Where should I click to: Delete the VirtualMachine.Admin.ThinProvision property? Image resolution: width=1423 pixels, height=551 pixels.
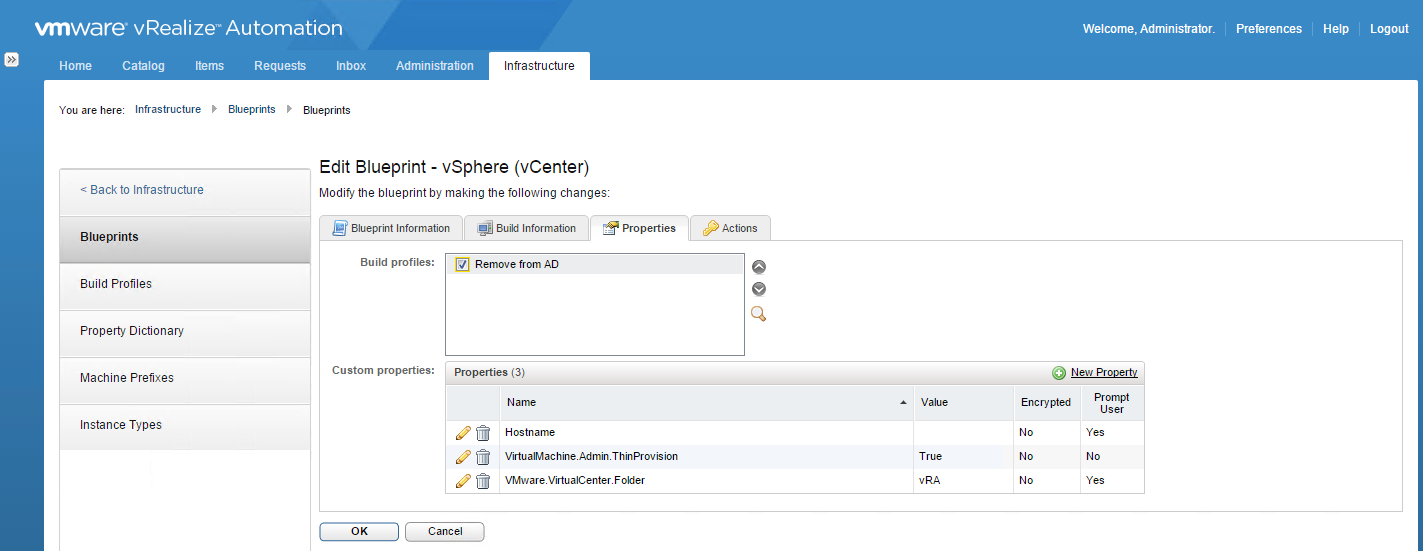[x=483, y=457]
